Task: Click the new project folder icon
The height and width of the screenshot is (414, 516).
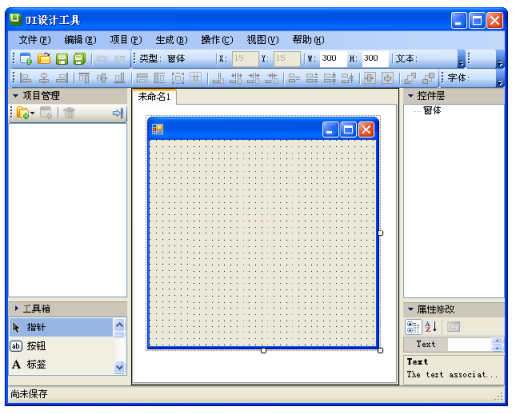Action: [23, 113]
